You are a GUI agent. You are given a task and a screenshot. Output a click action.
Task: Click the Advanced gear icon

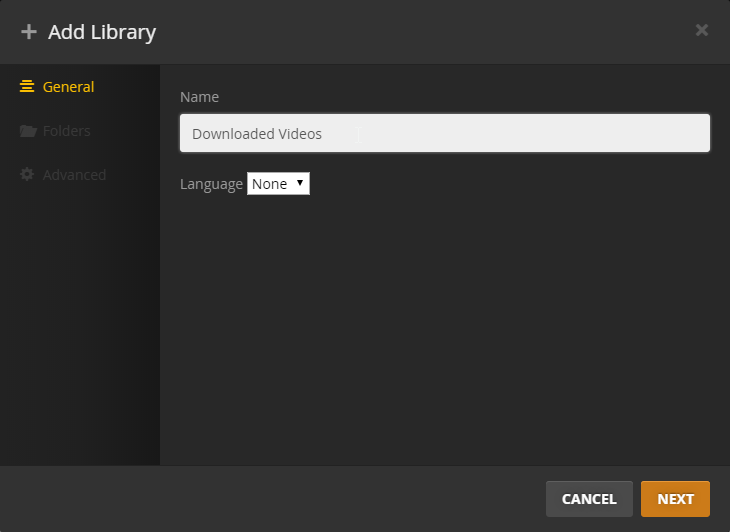click(27, 175)
